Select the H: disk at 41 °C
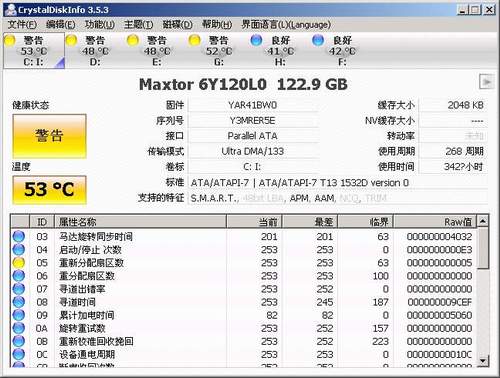 pyautogui.click(x=280, y=51)
